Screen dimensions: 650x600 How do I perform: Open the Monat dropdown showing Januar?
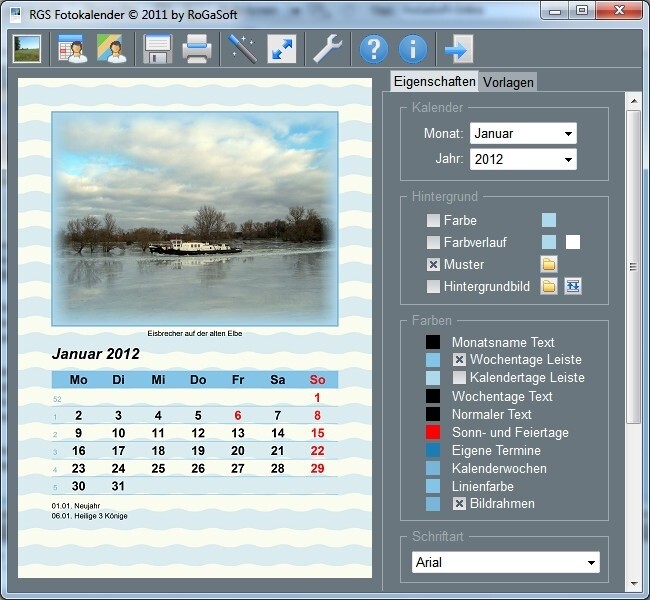click(x=523, y=134)
